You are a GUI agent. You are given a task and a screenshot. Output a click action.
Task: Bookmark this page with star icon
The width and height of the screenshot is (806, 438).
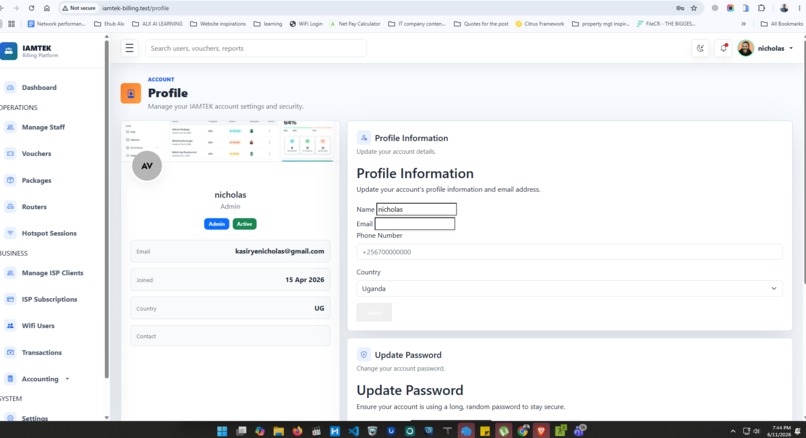694,8
